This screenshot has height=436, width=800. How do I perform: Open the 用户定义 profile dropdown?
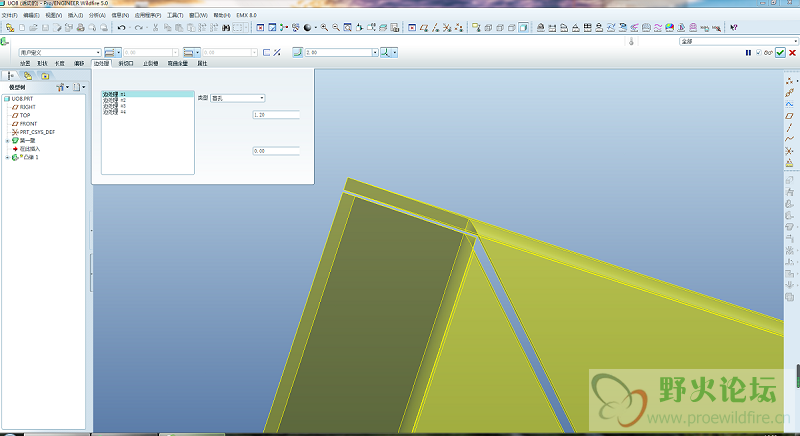59,52
